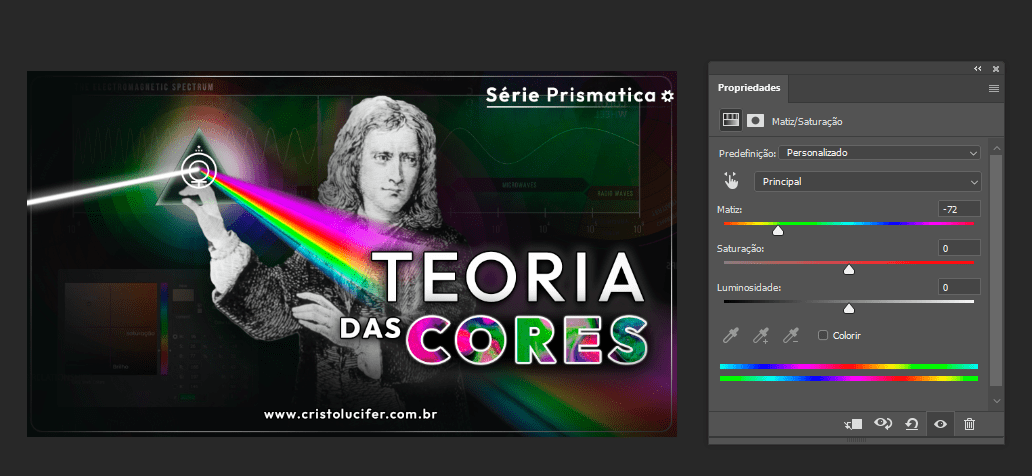View previous state of adjustment
This screenshot has width=1032, height=476.
click(883, 424)
